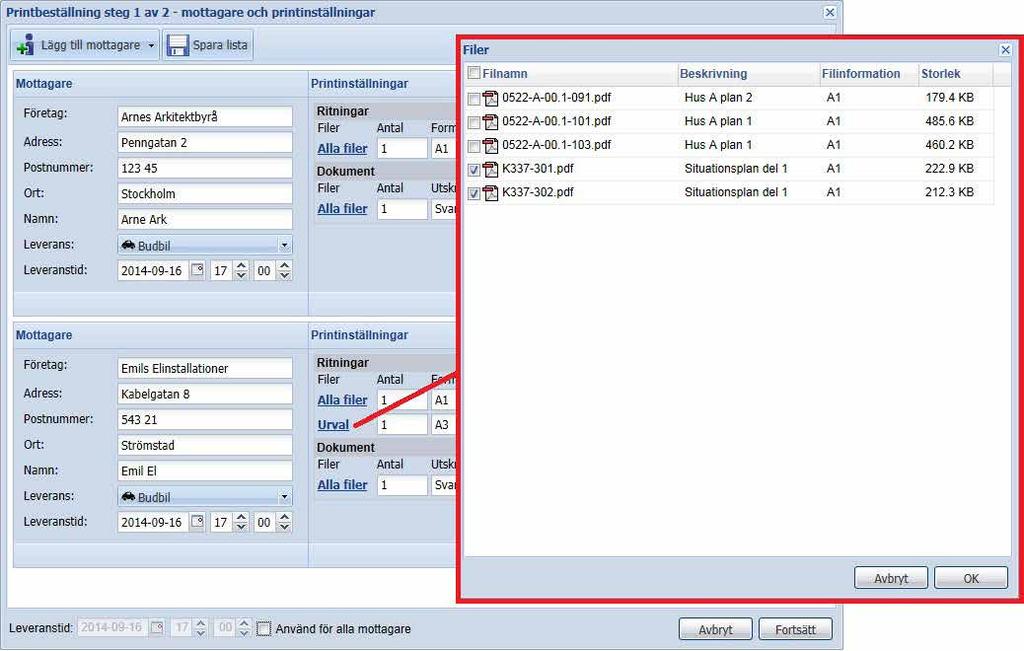Click PDF icon of 0522-A-00.1-101.pdf
This screenshot has width=1024, height=651.
[x=490, y=121]
